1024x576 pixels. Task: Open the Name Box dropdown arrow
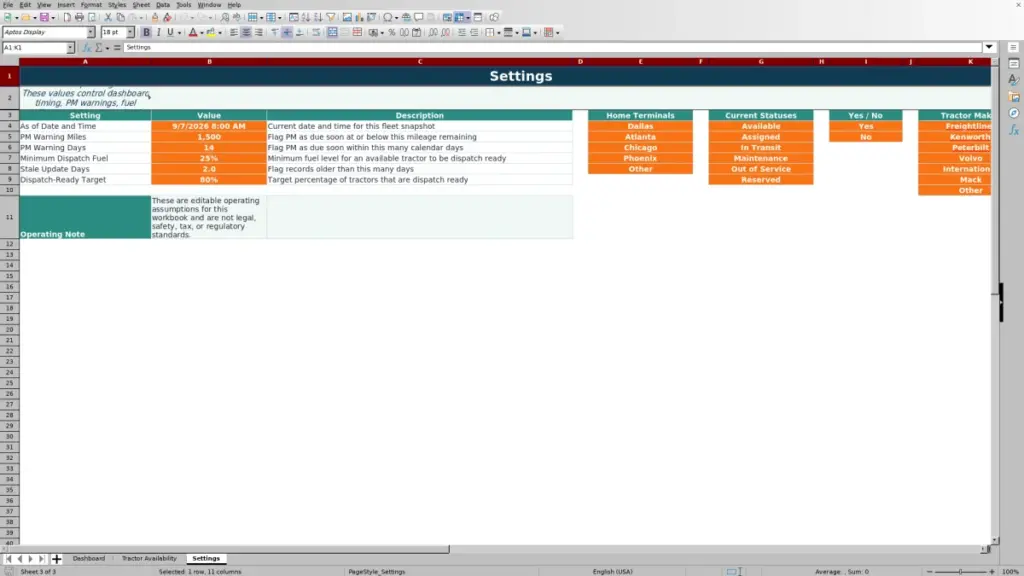[x=70, y=48]
